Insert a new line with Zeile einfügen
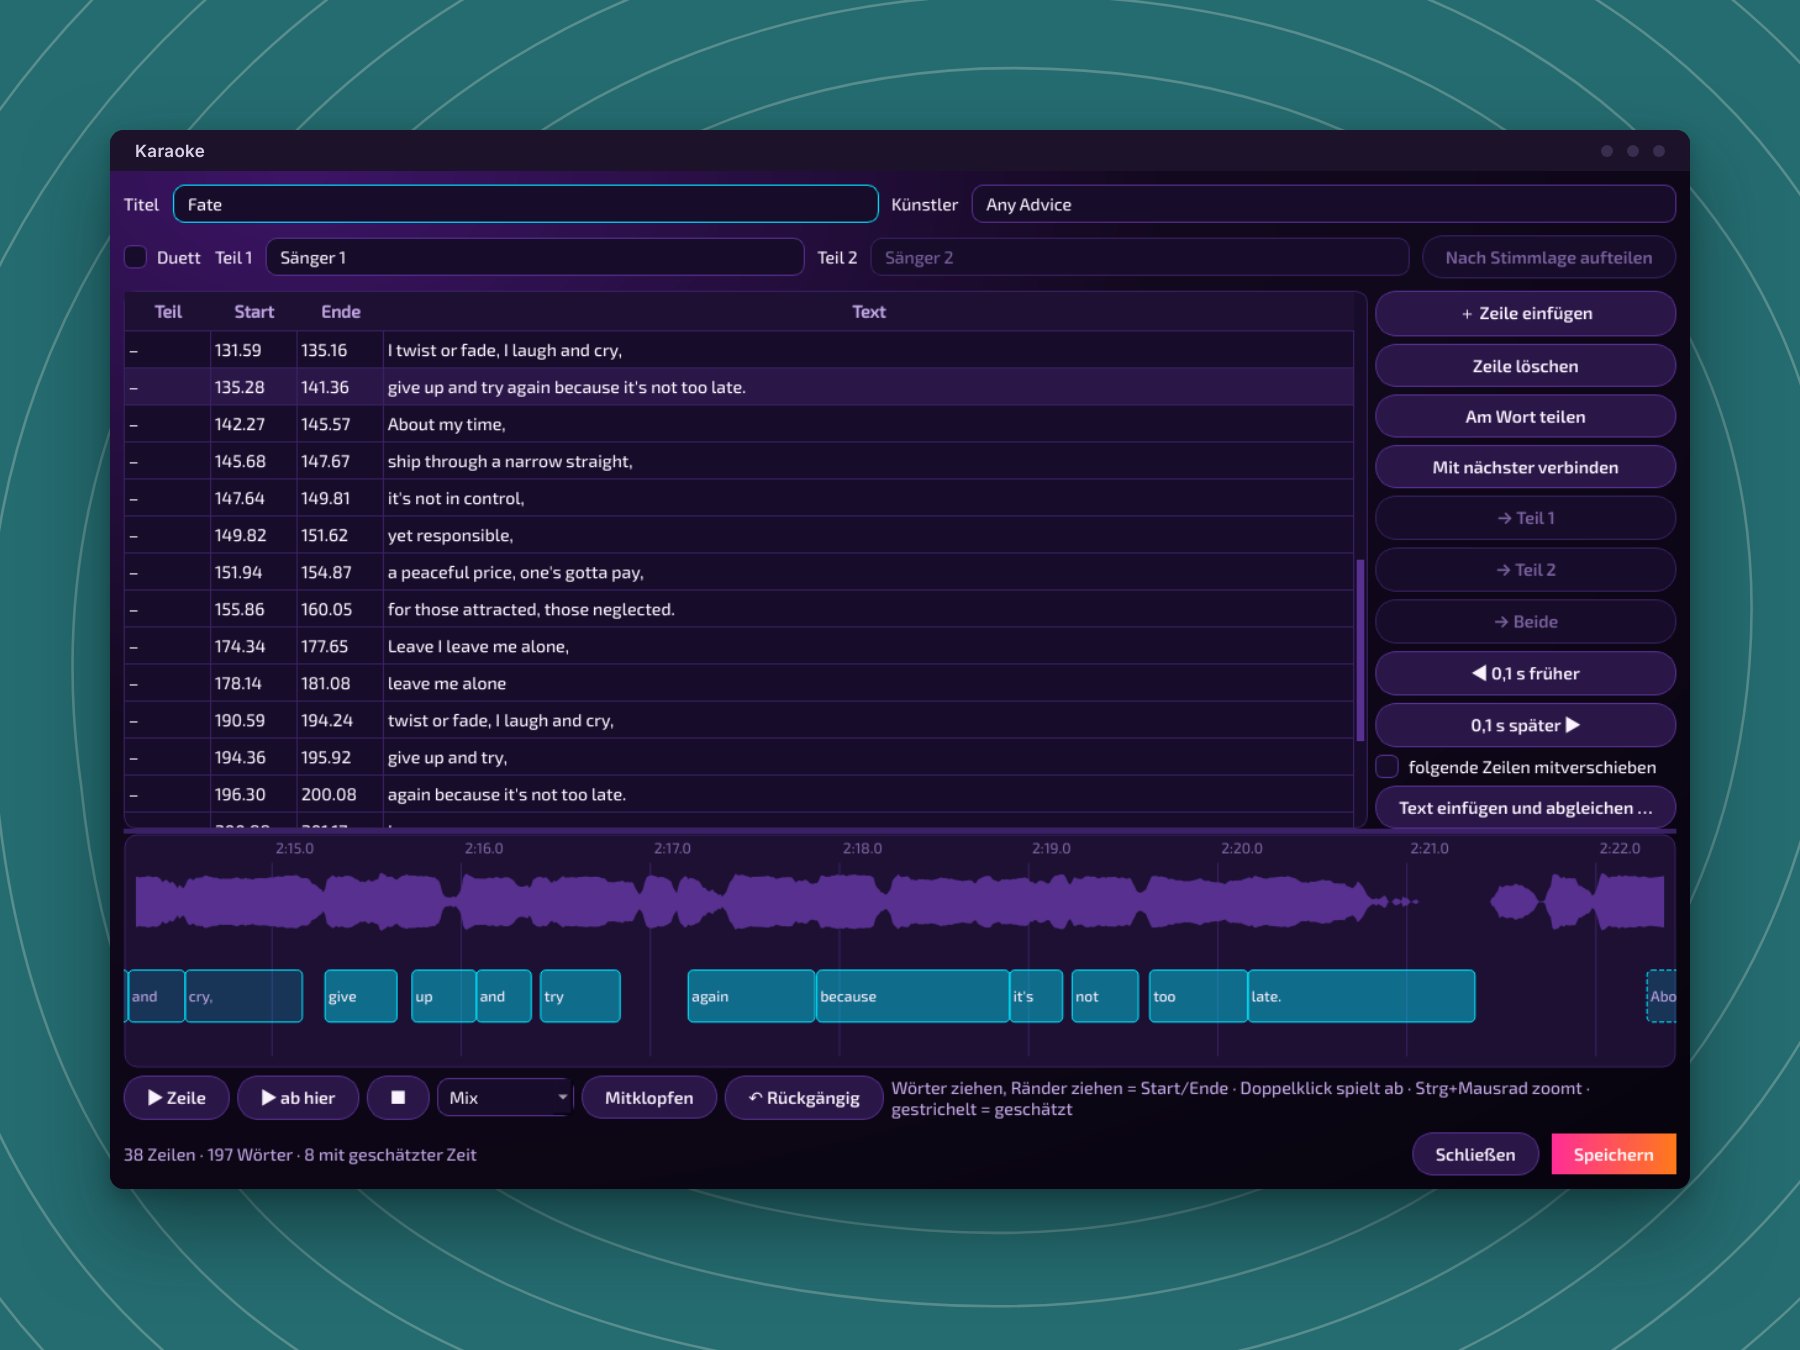The height and width of the screenshot is (1350, 1800). point(1525,313)
